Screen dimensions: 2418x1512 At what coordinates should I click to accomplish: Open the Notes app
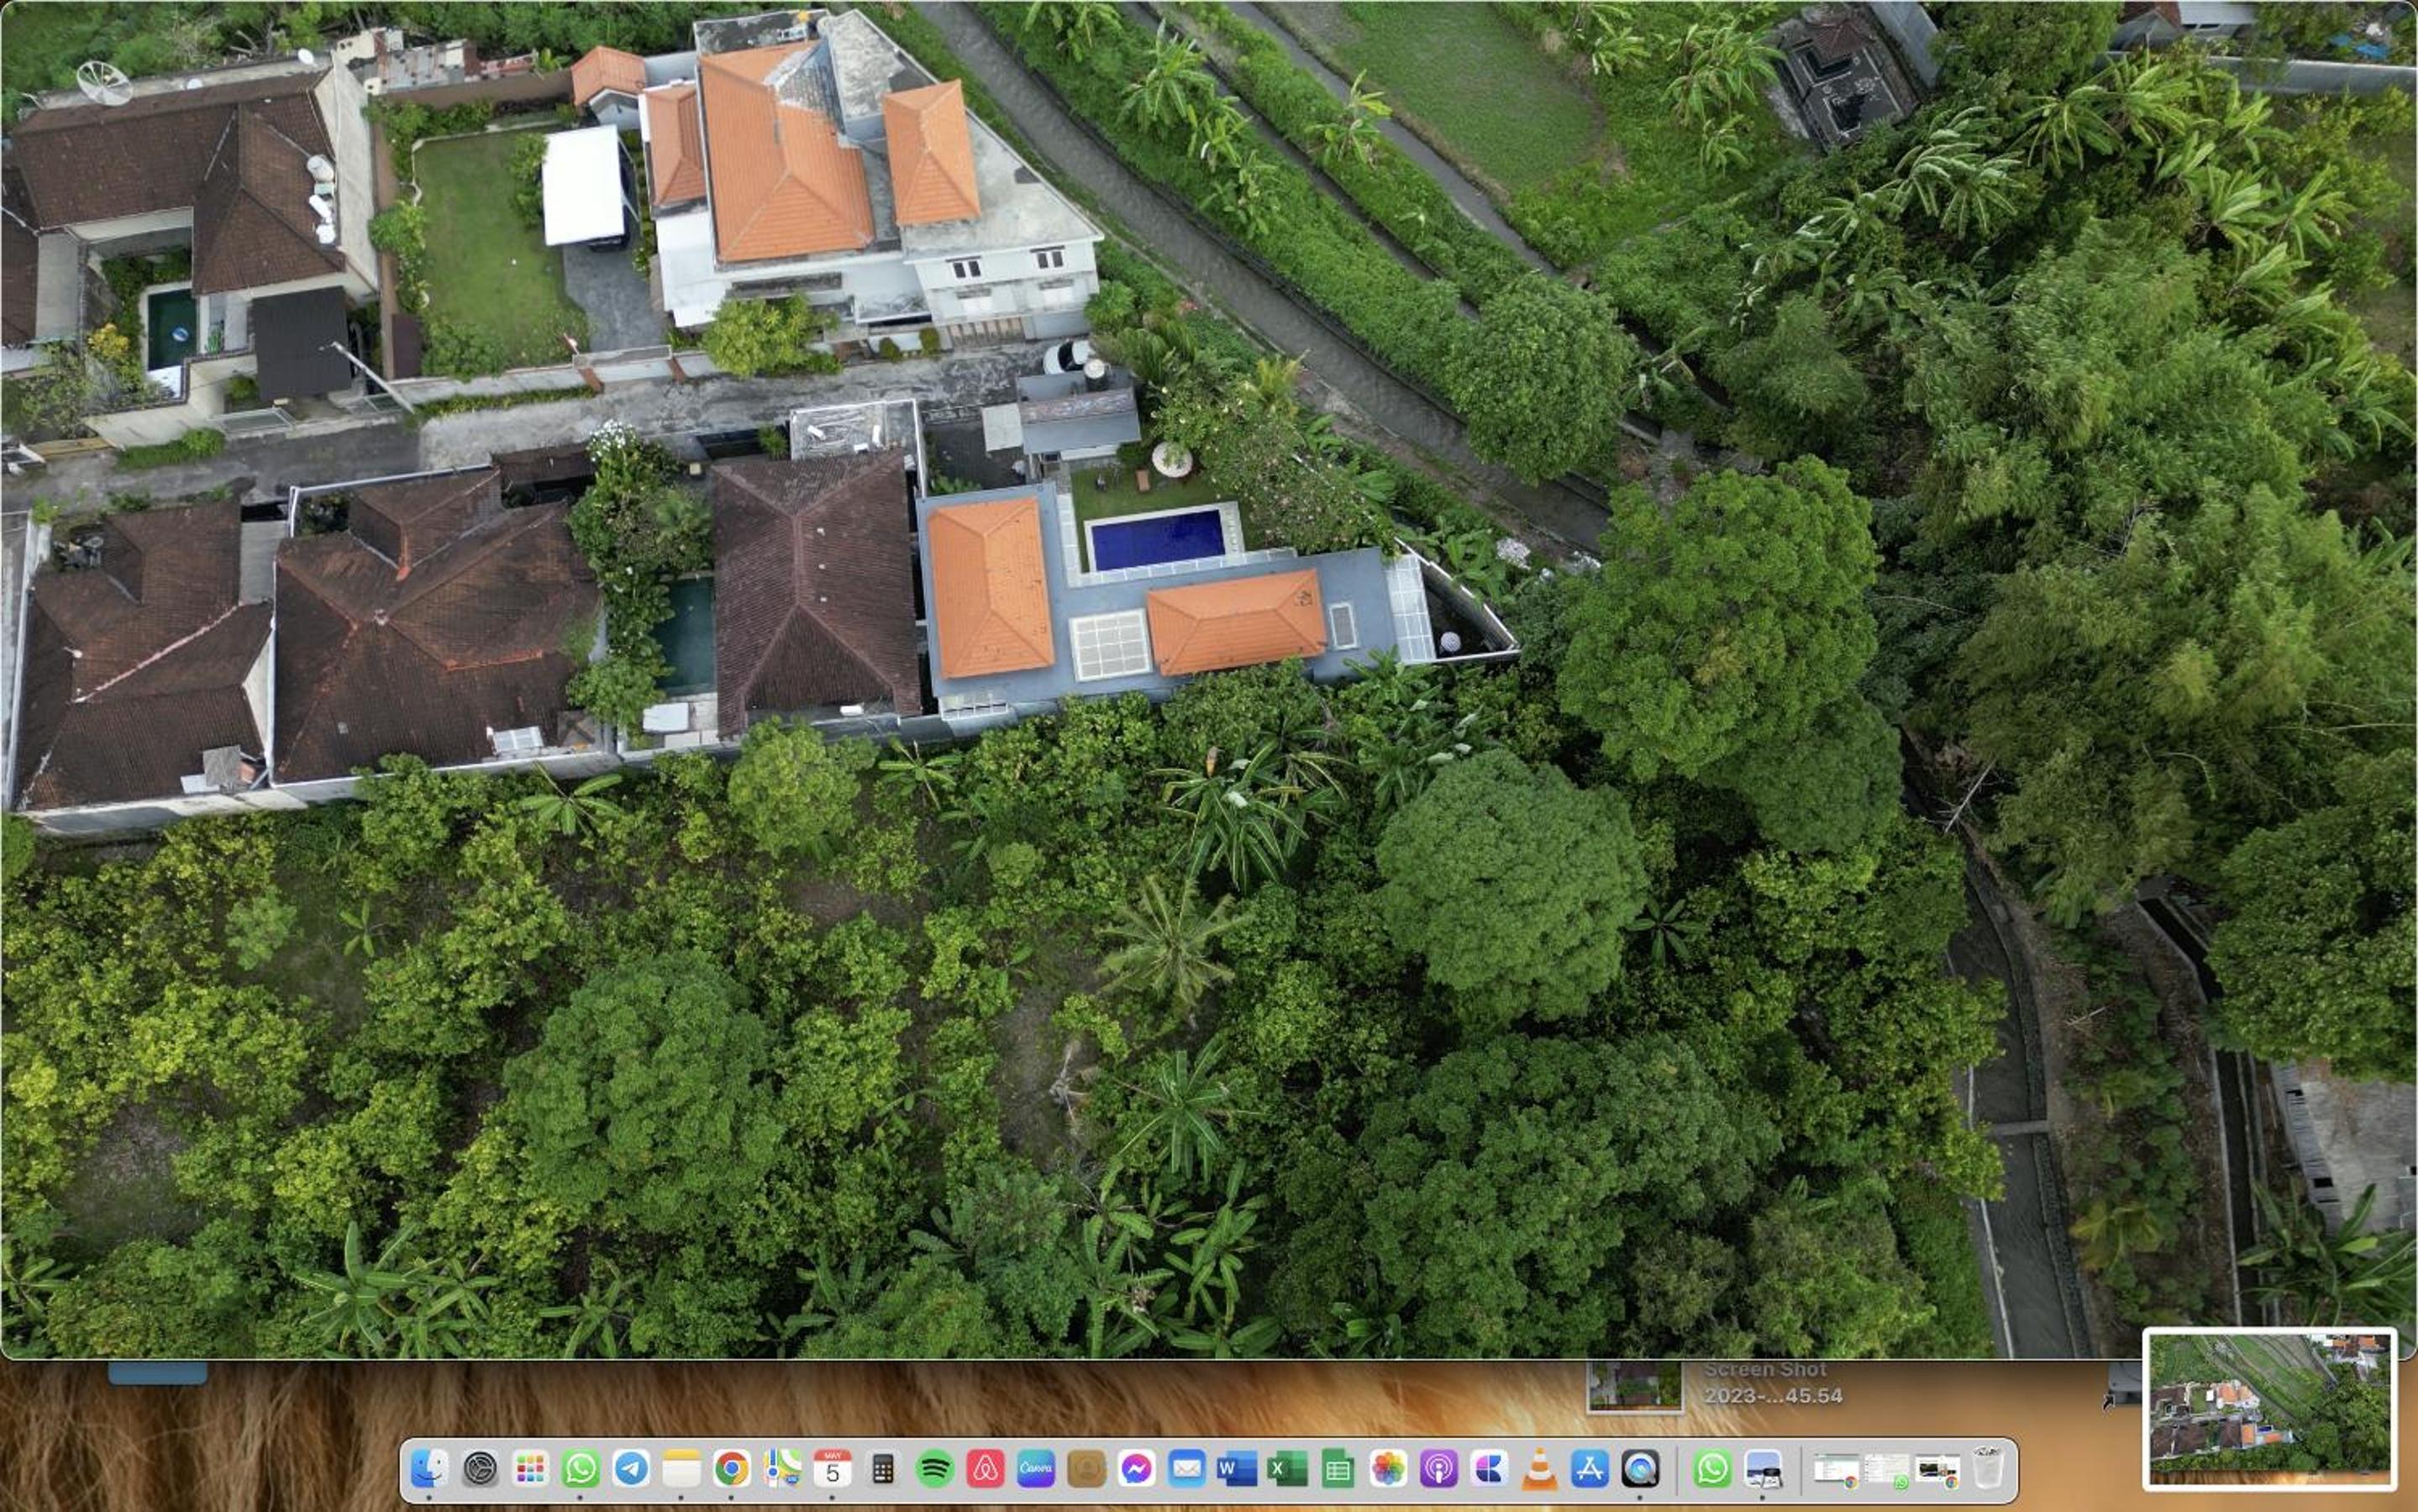tap(682, 1469)
